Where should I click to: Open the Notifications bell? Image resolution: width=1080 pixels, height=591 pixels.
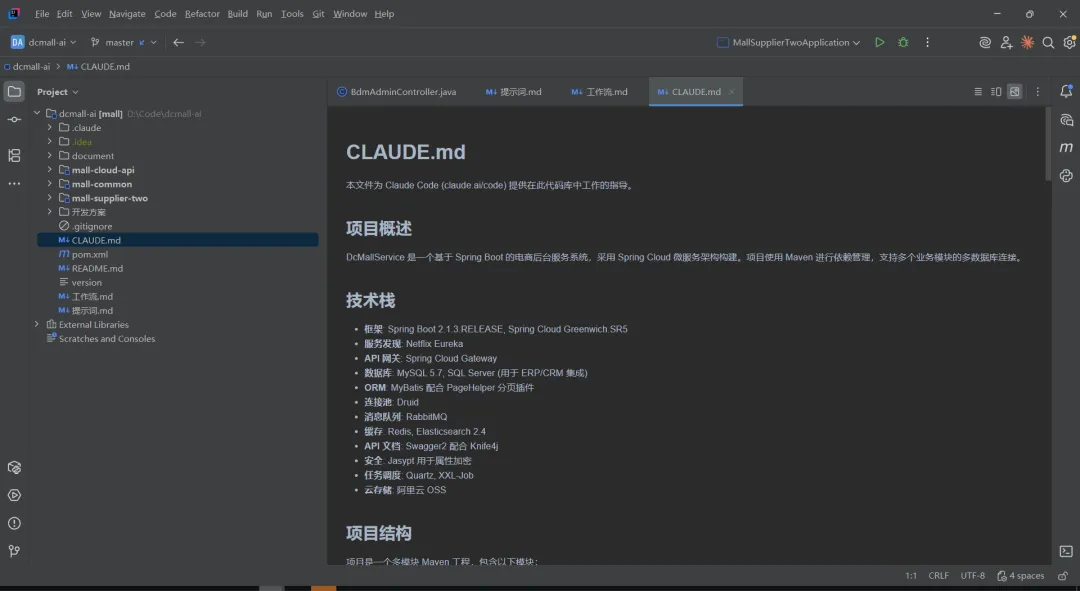[x=1066, y=91]
